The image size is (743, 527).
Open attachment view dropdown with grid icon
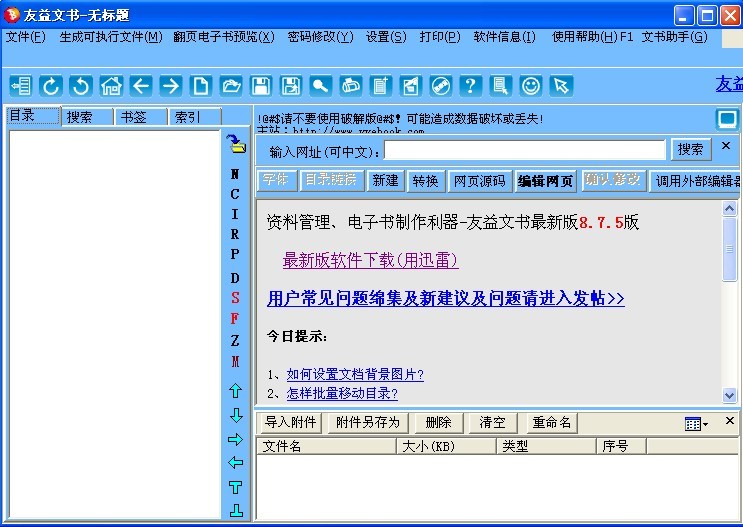click(x=696, y=424)
